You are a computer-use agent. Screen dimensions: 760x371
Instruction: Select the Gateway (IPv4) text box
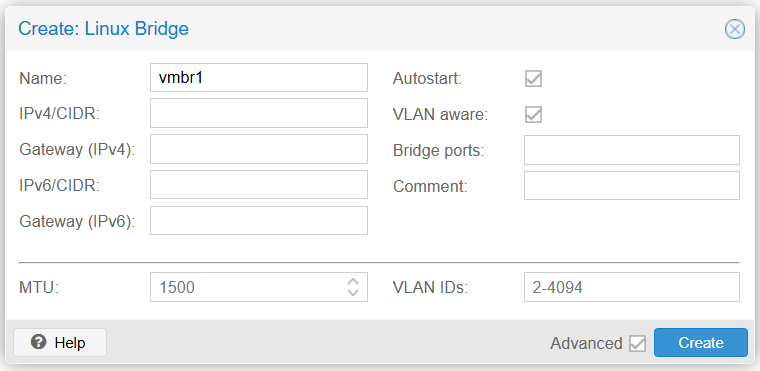(x=259, y=149)
